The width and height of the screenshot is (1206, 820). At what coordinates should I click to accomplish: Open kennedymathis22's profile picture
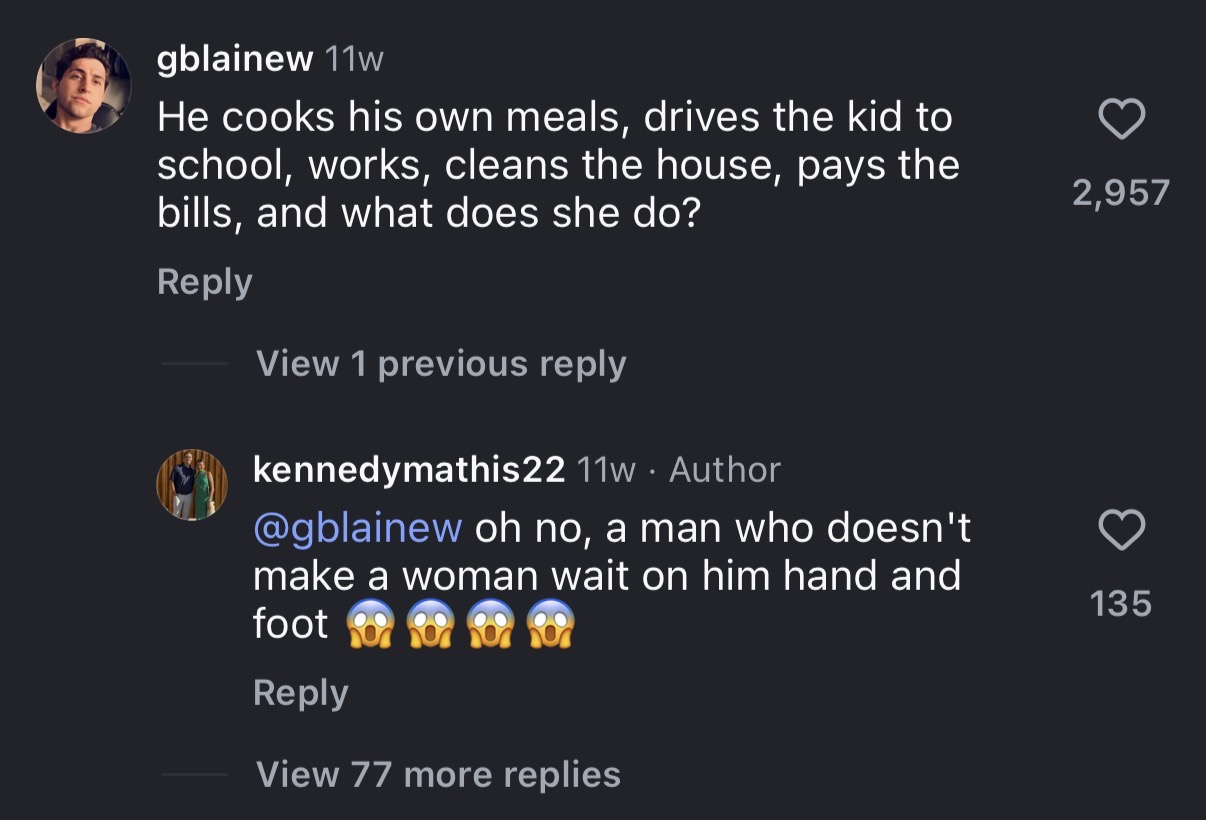pyautogui.click(x=191, y=484)
